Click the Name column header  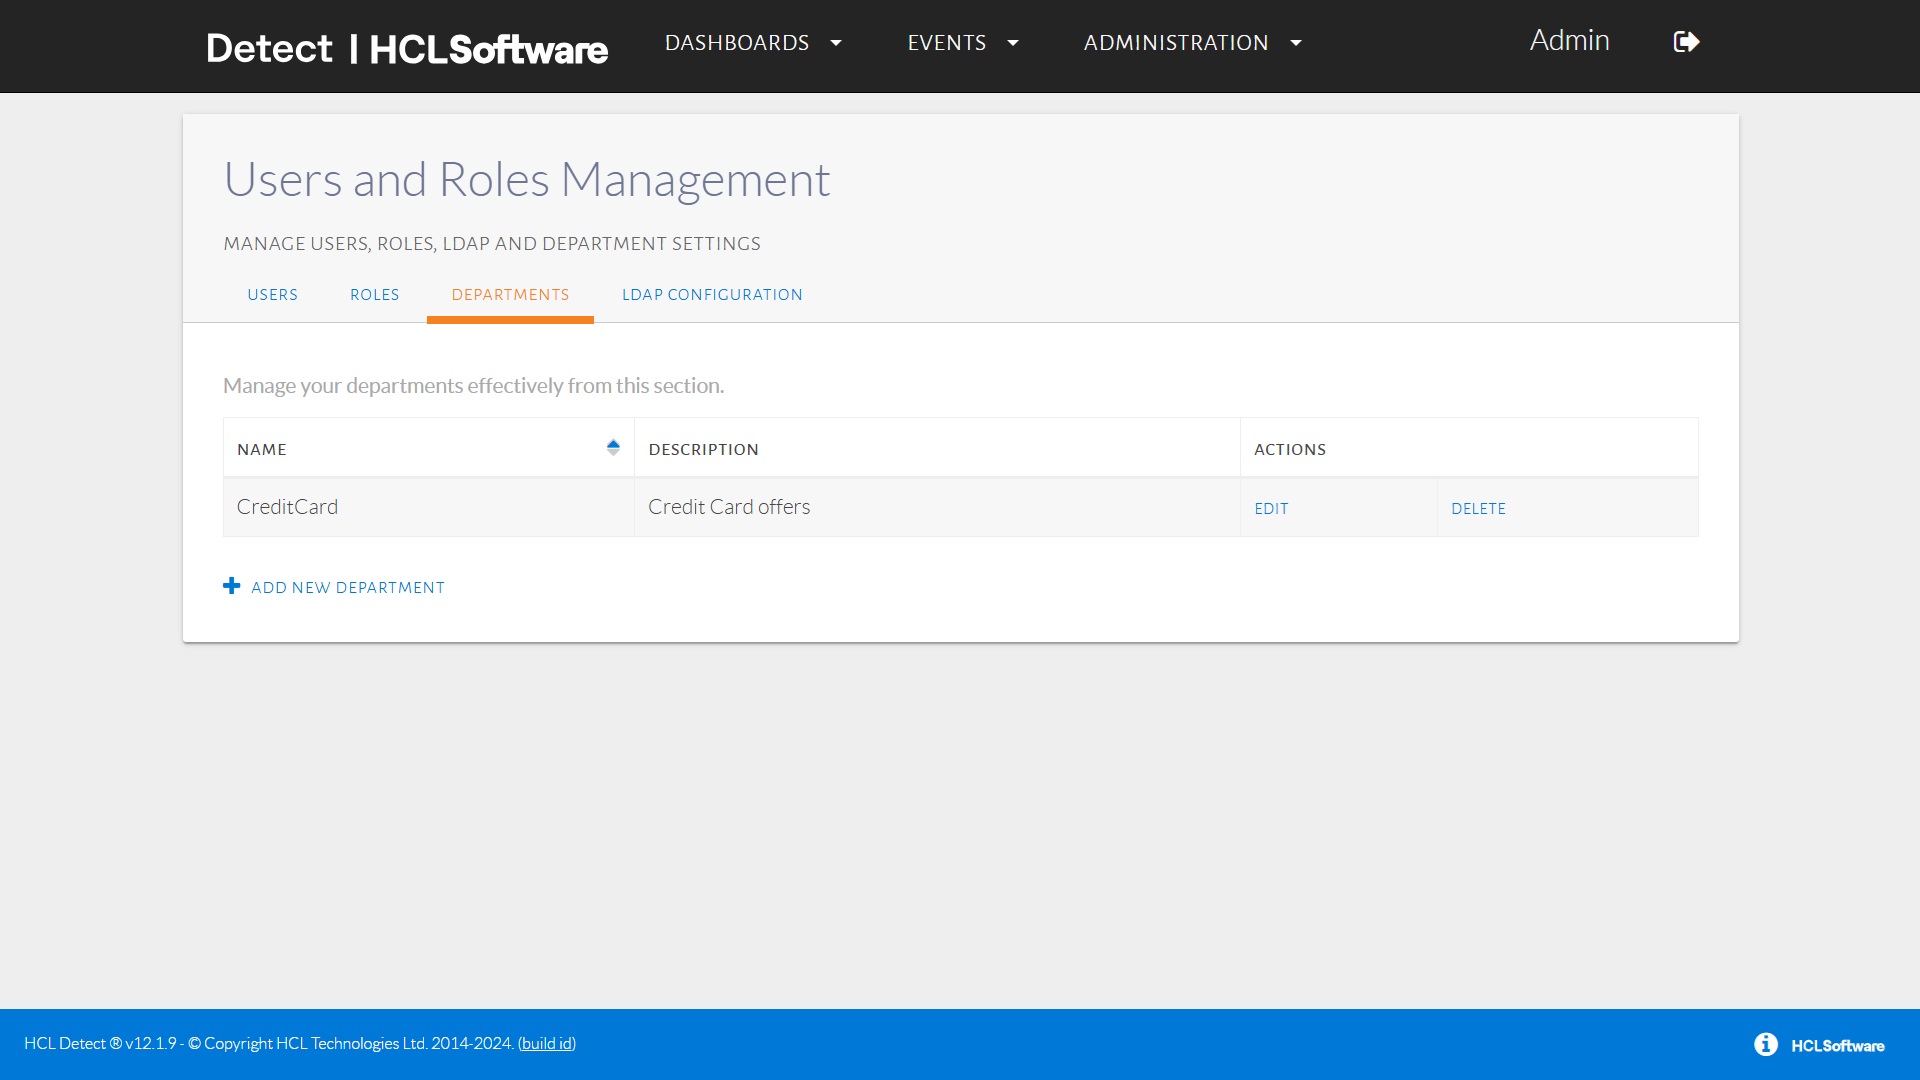pos(262,450)
